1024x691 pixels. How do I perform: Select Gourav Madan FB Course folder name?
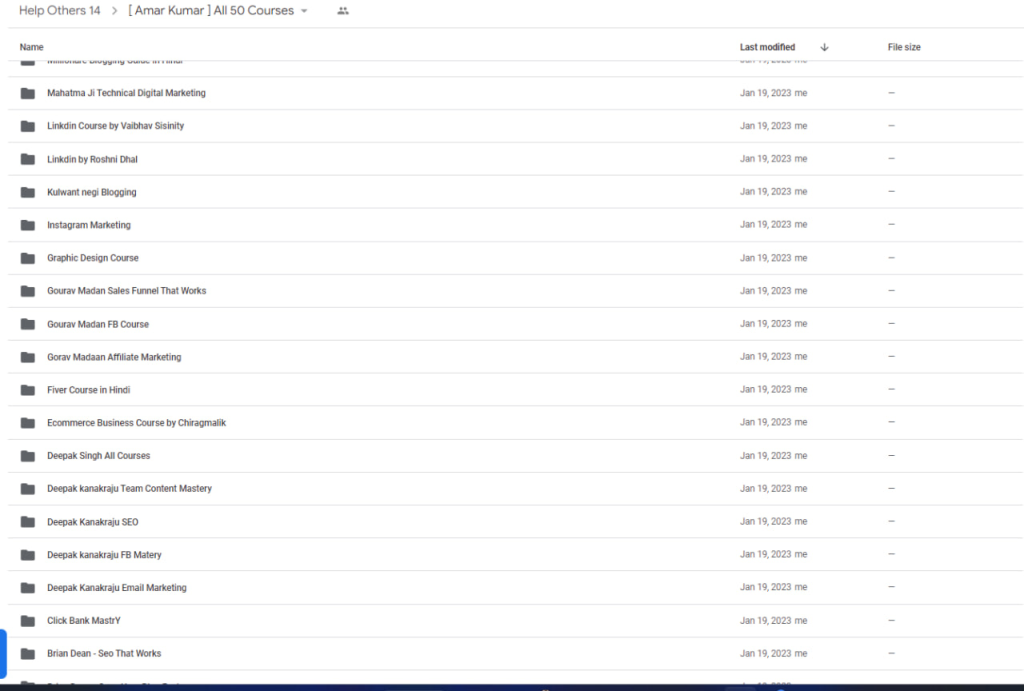(98, 324)
